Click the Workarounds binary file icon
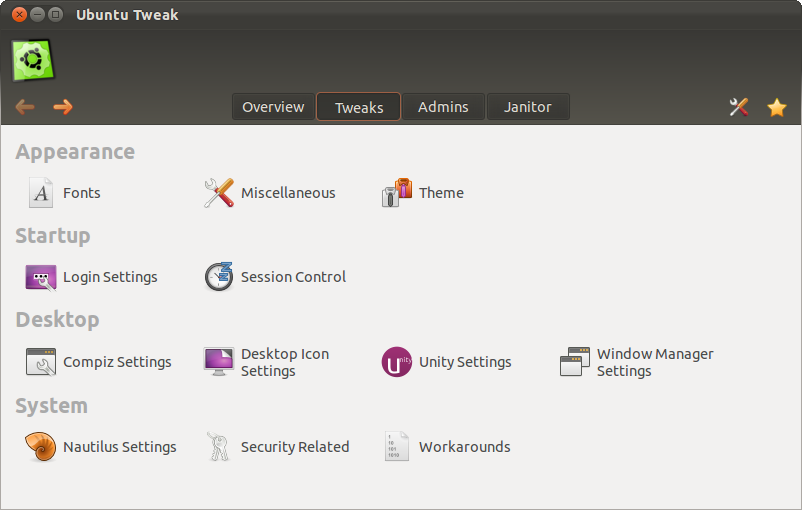This screenshot has width=802, height=510. (397, 447)
